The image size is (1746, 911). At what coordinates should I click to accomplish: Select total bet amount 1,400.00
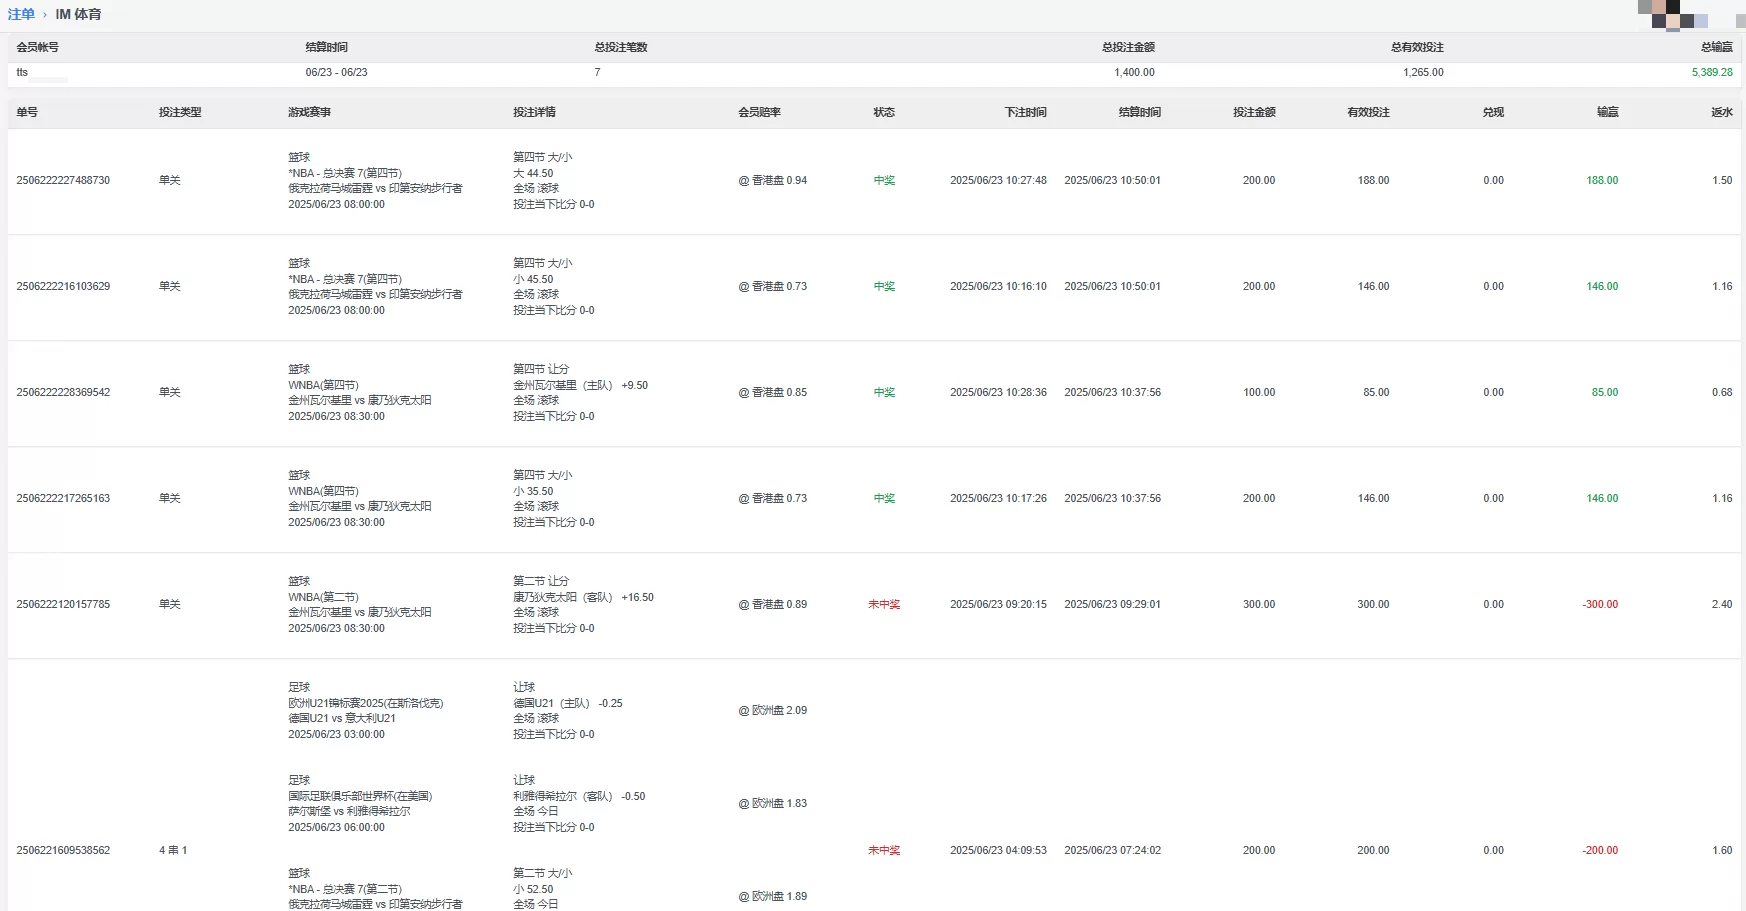tap(1134, 72)
